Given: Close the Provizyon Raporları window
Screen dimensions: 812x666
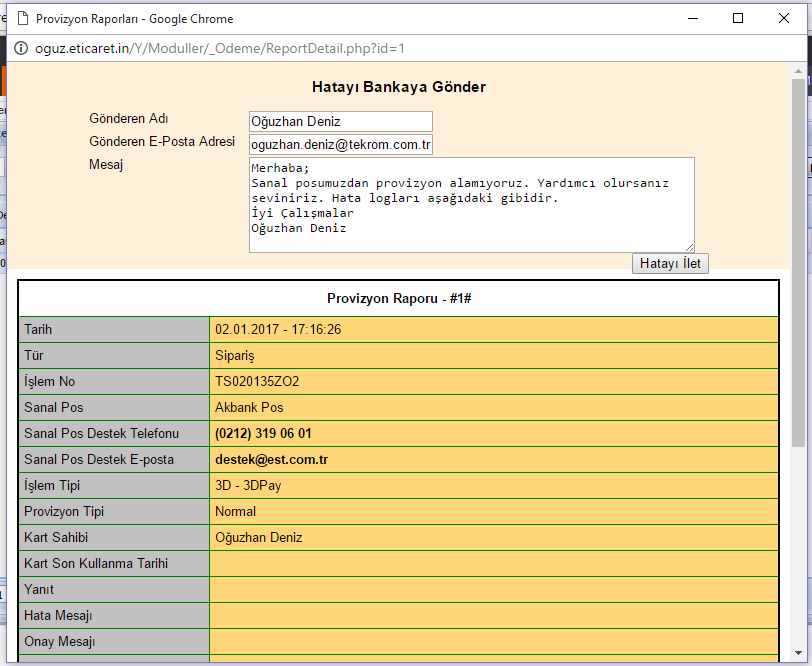Looking at the screenshot, I should click(x=784, y=19).
